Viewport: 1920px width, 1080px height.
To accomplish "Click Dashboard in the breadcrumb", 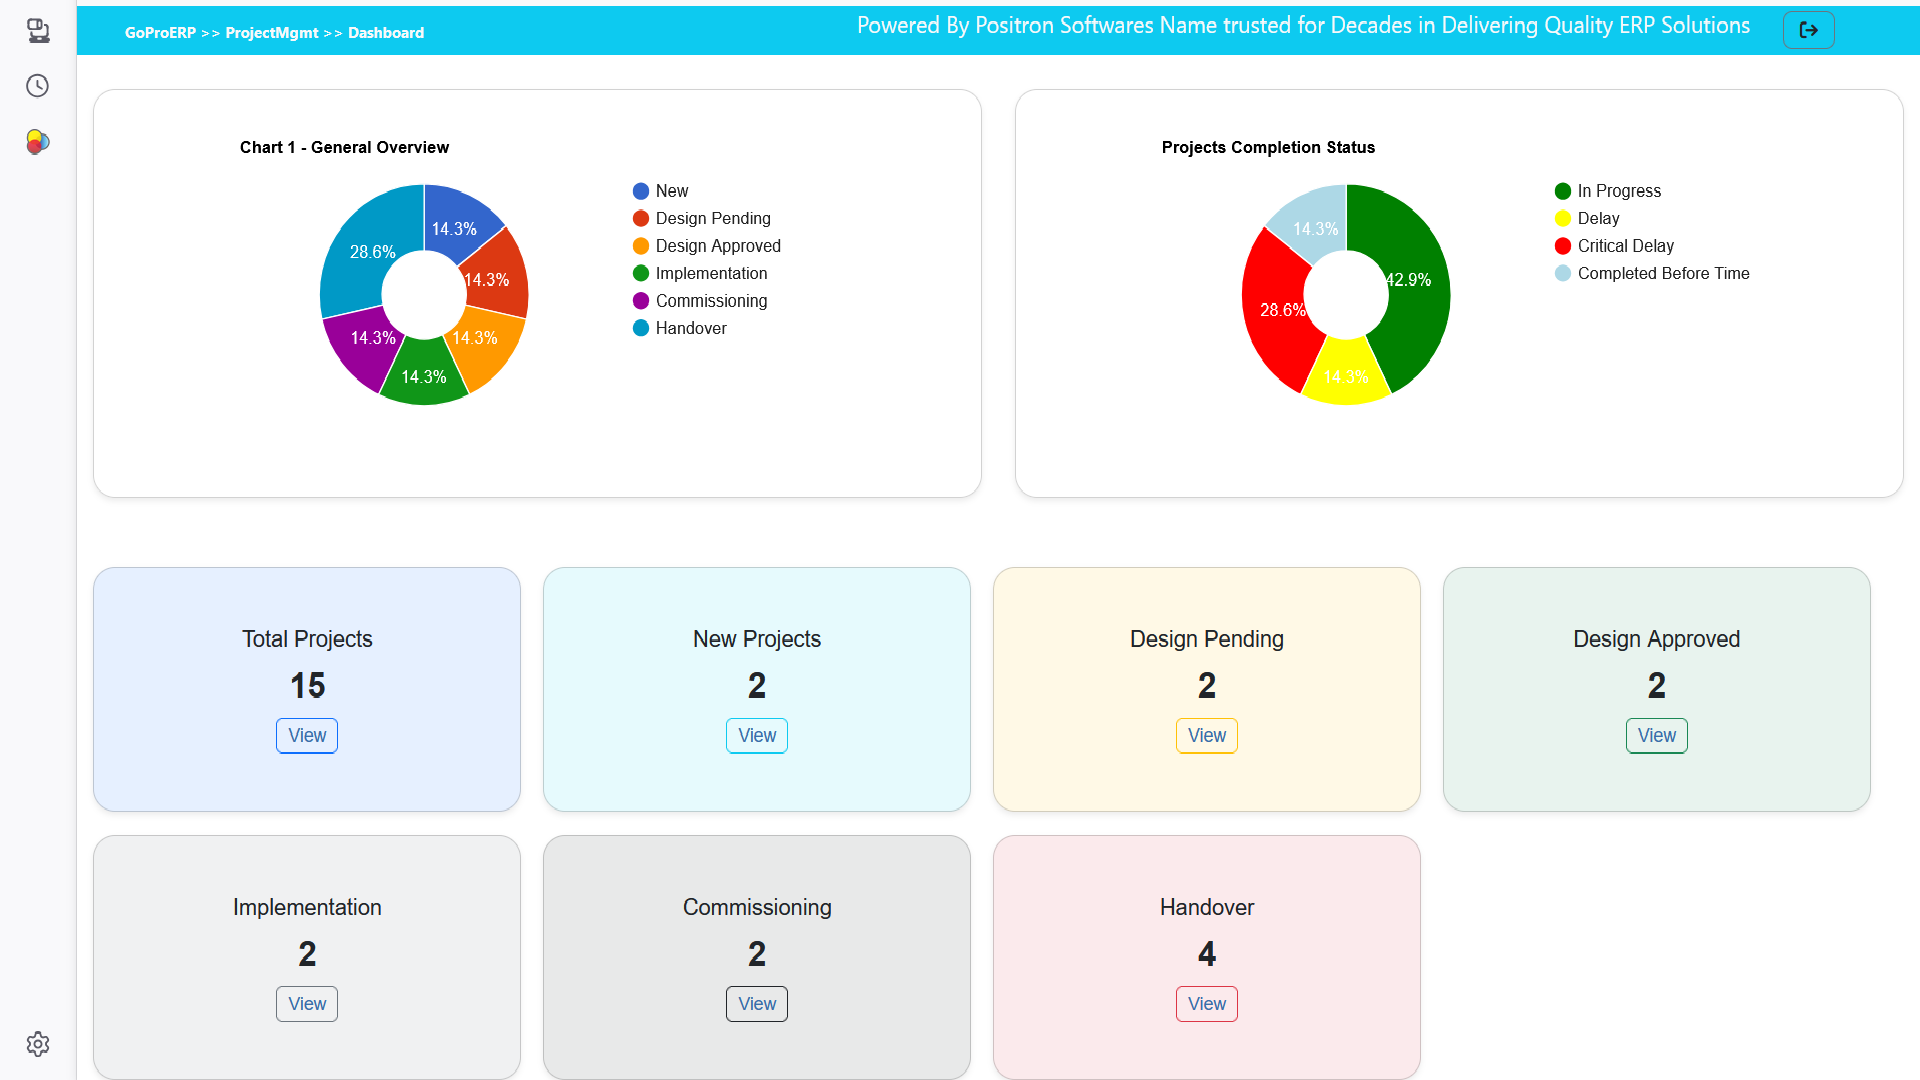I will (386, 32).
